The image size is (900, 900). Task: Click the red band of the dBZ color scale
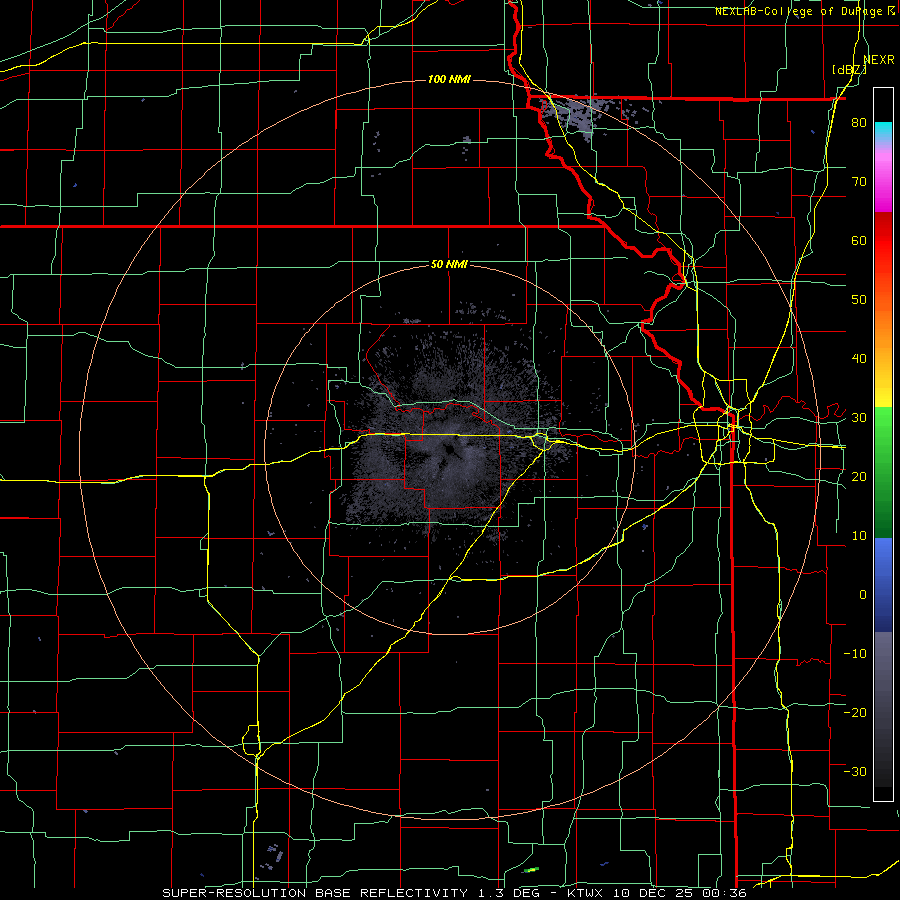point(883,241)
